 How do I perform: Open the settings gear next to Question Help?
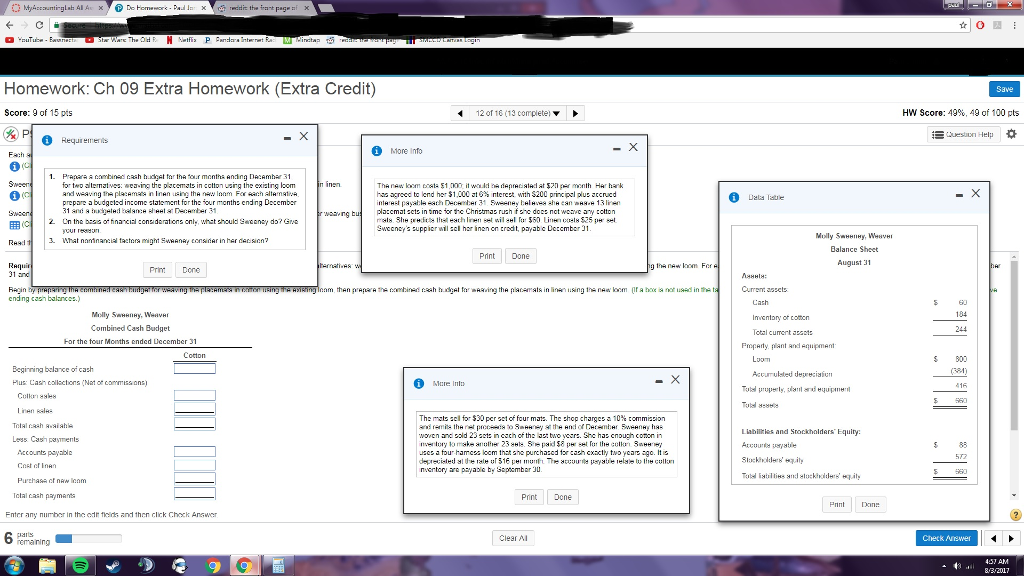tap(1012, 134)
